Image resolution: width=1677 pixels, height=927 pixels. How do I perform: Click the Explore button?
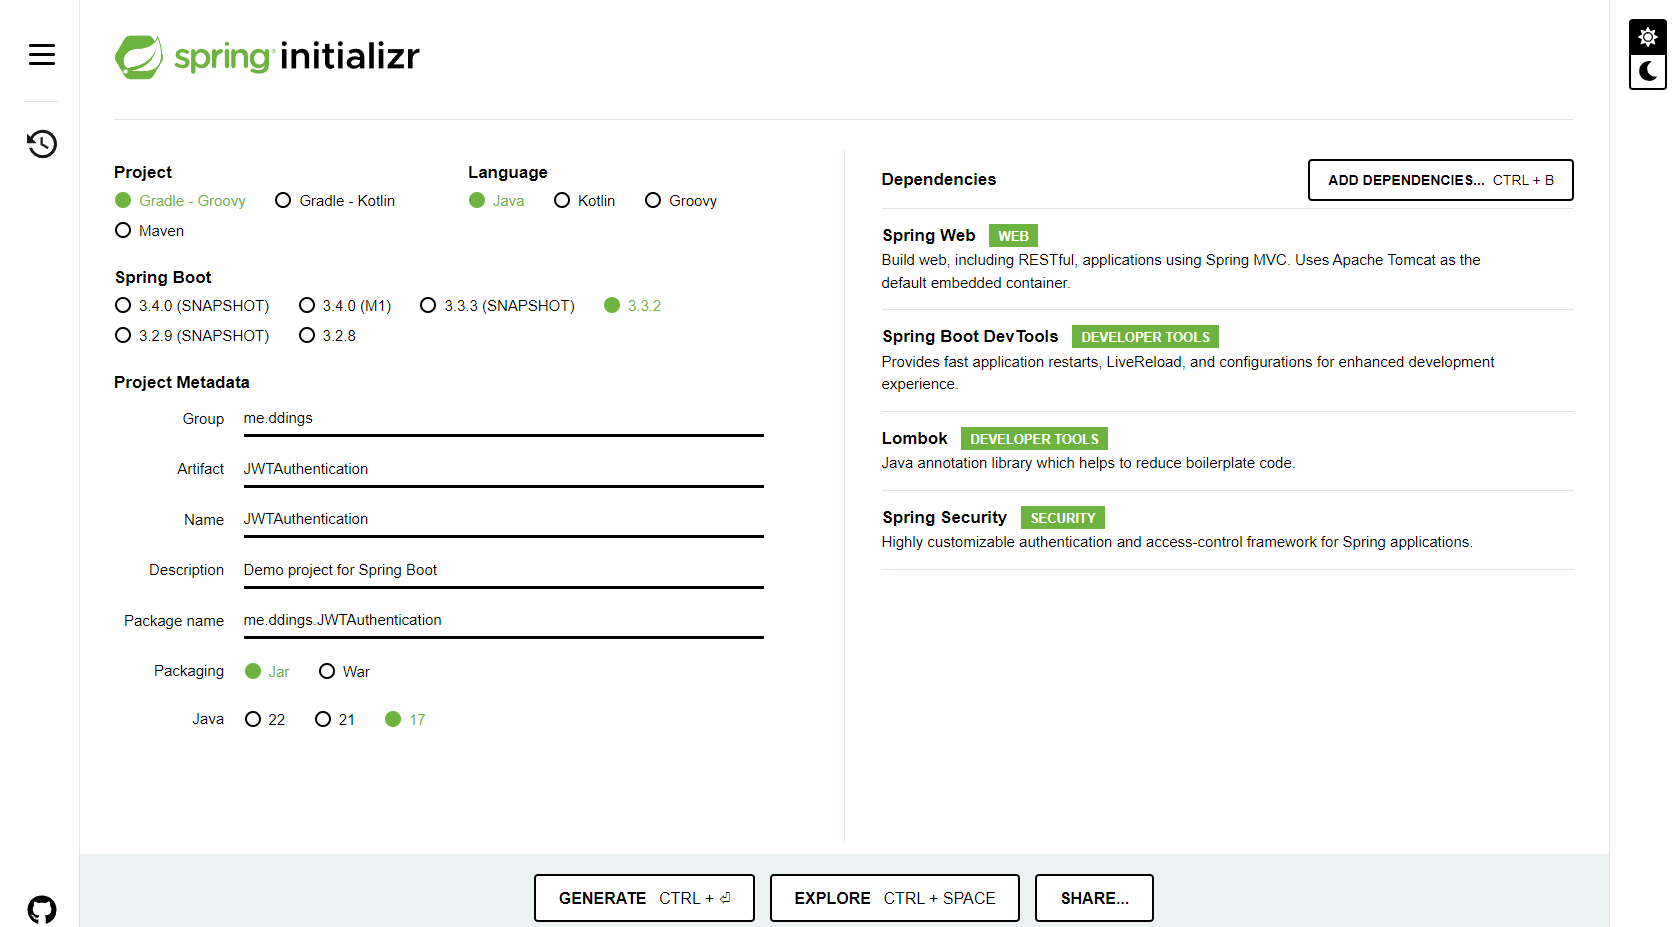pyautogui.click(x=894, y=898)
